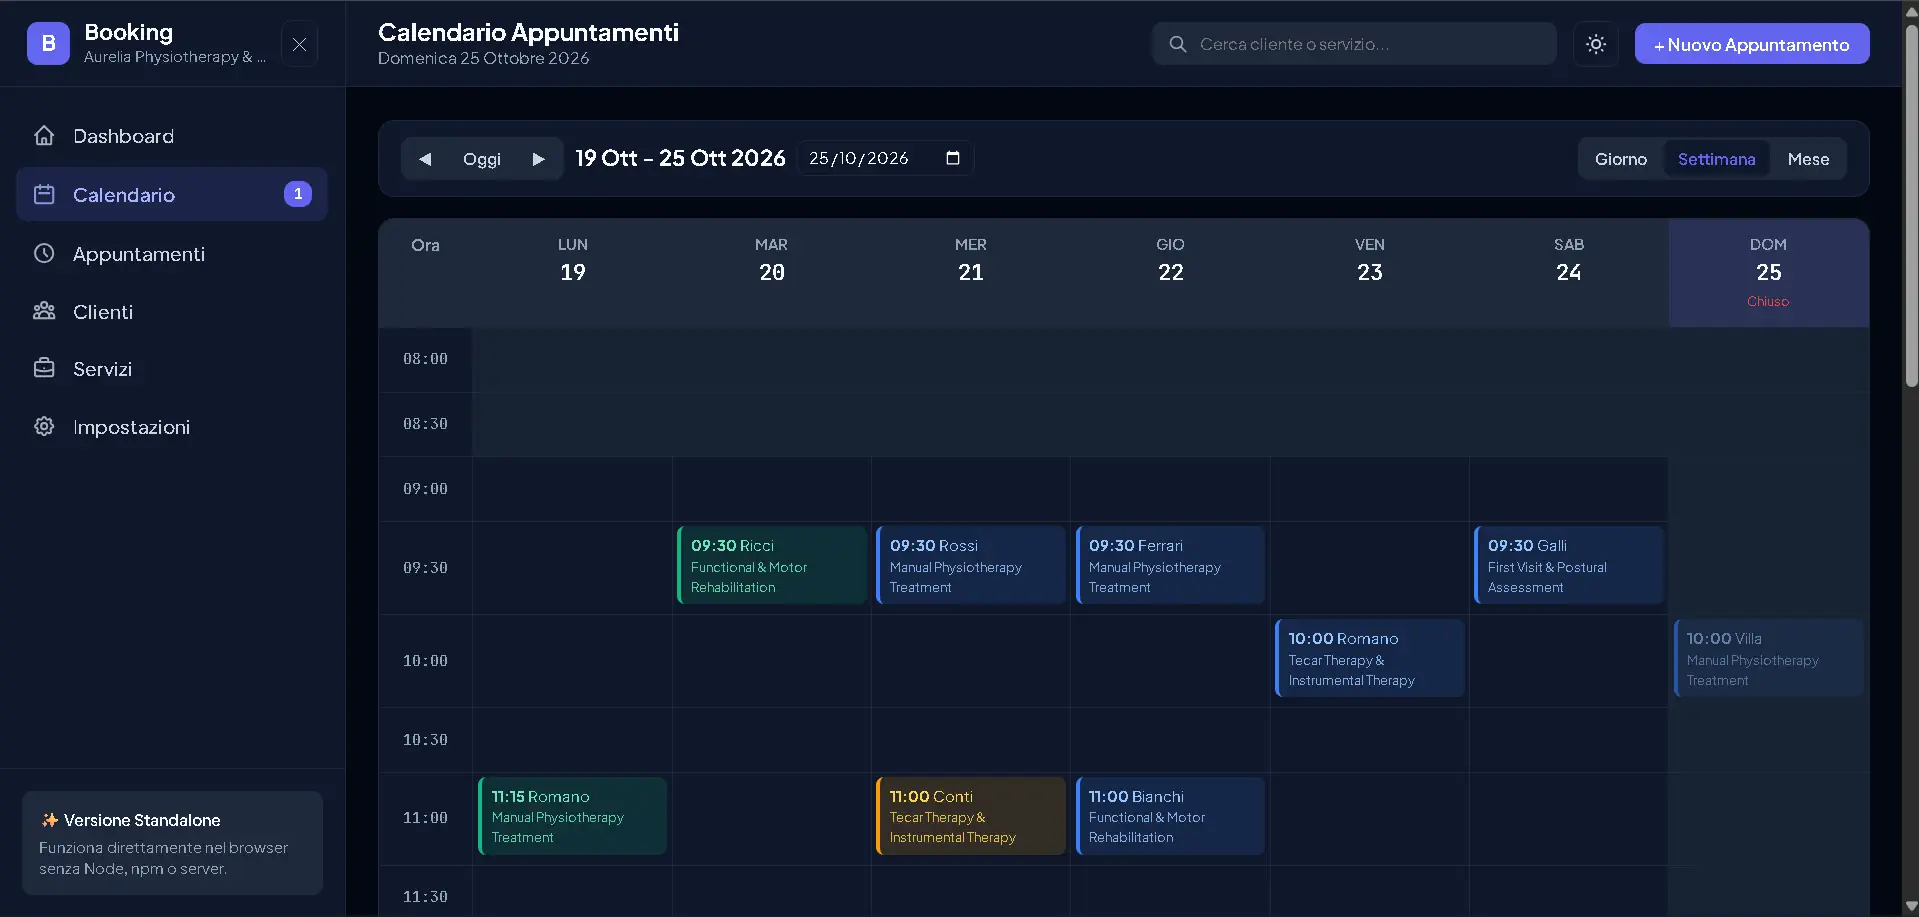The width and height of the screenshot is (1919, 917).
Task: Open 09:30 Rossi appointment
Action: click(971, 565)
